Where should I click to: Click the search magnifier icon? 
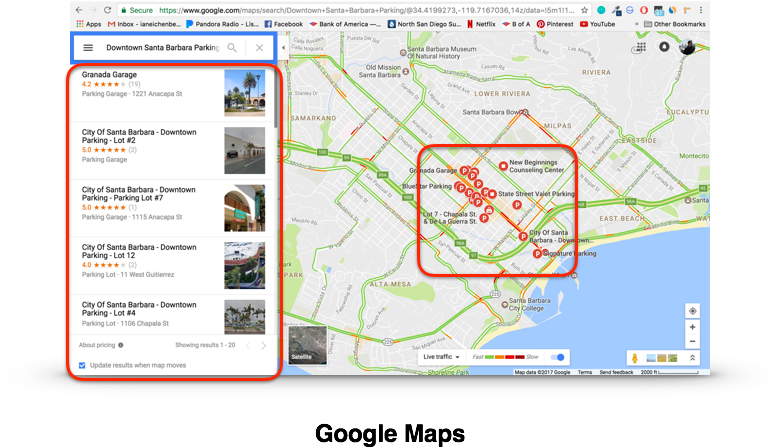pyautogui.click(x=232, y=48)
